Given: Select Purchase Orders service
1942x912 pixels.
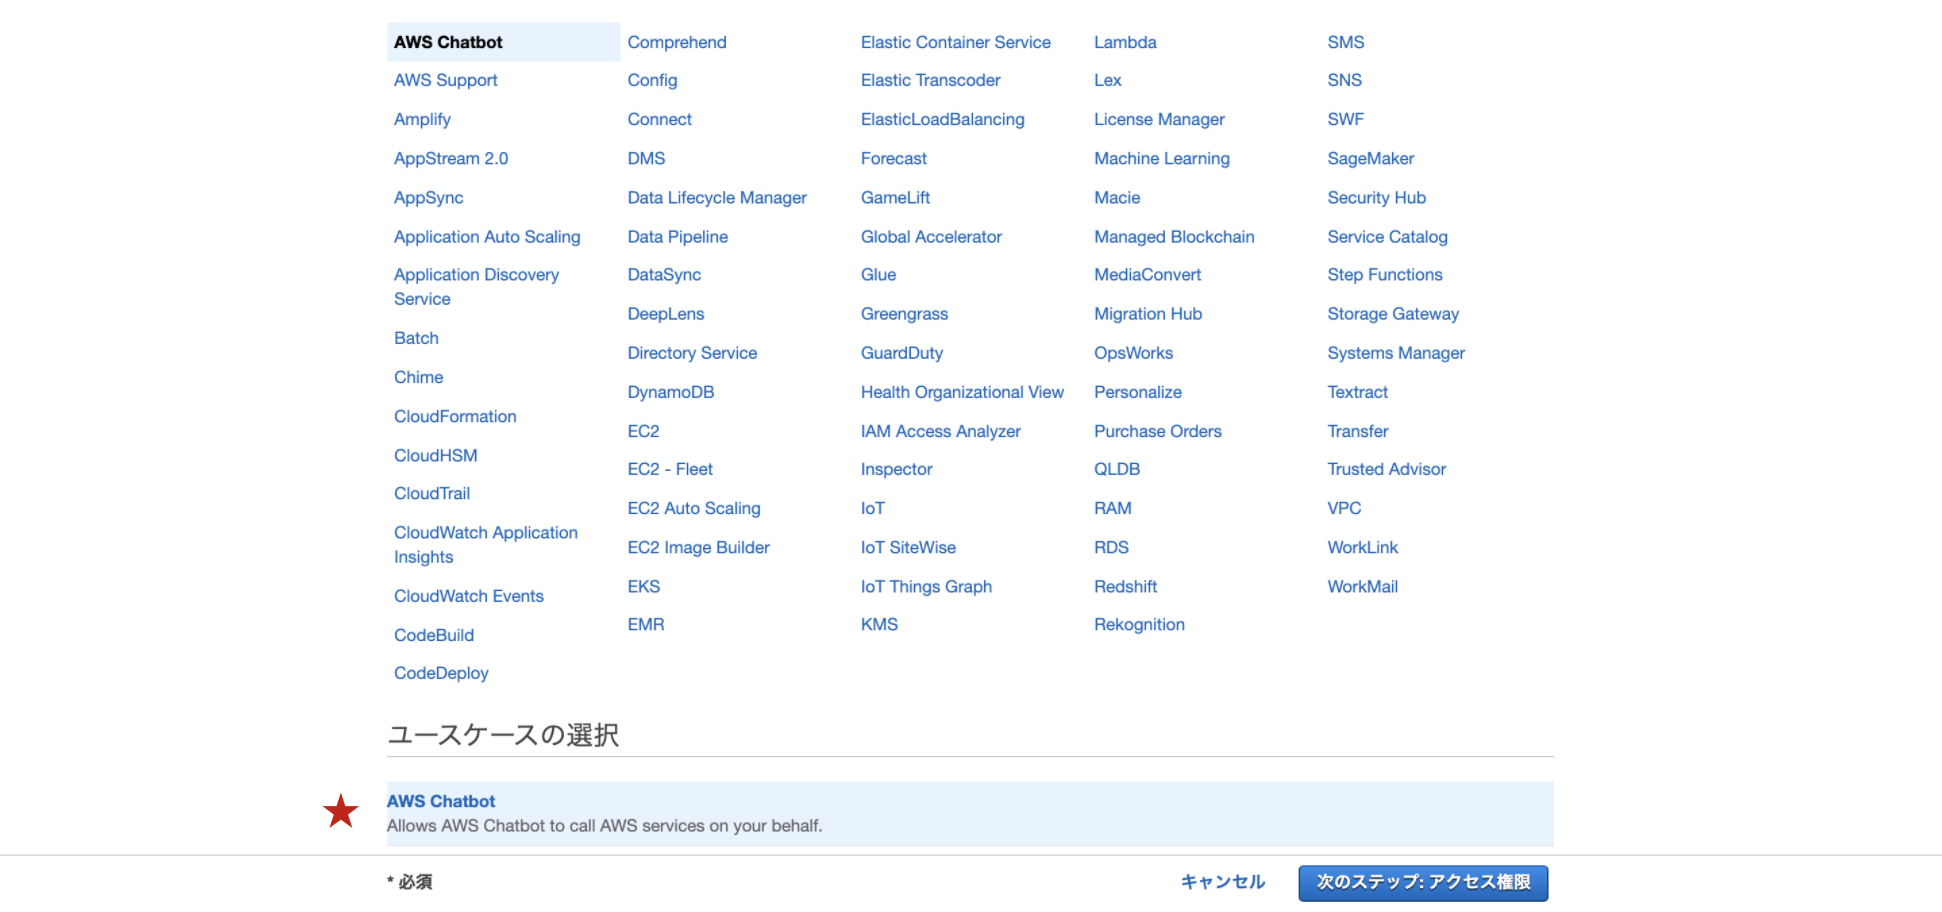Looking at the screenshot, I should pos(1158,431).
